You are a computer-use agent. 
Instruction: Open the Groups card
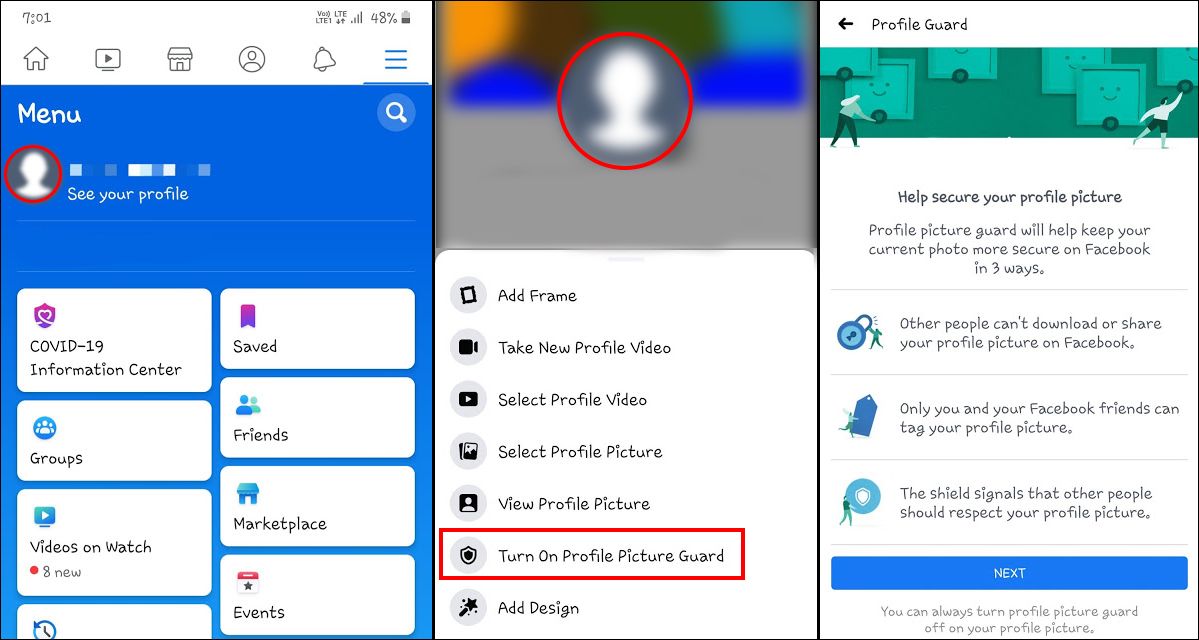[x=114, y=440]
